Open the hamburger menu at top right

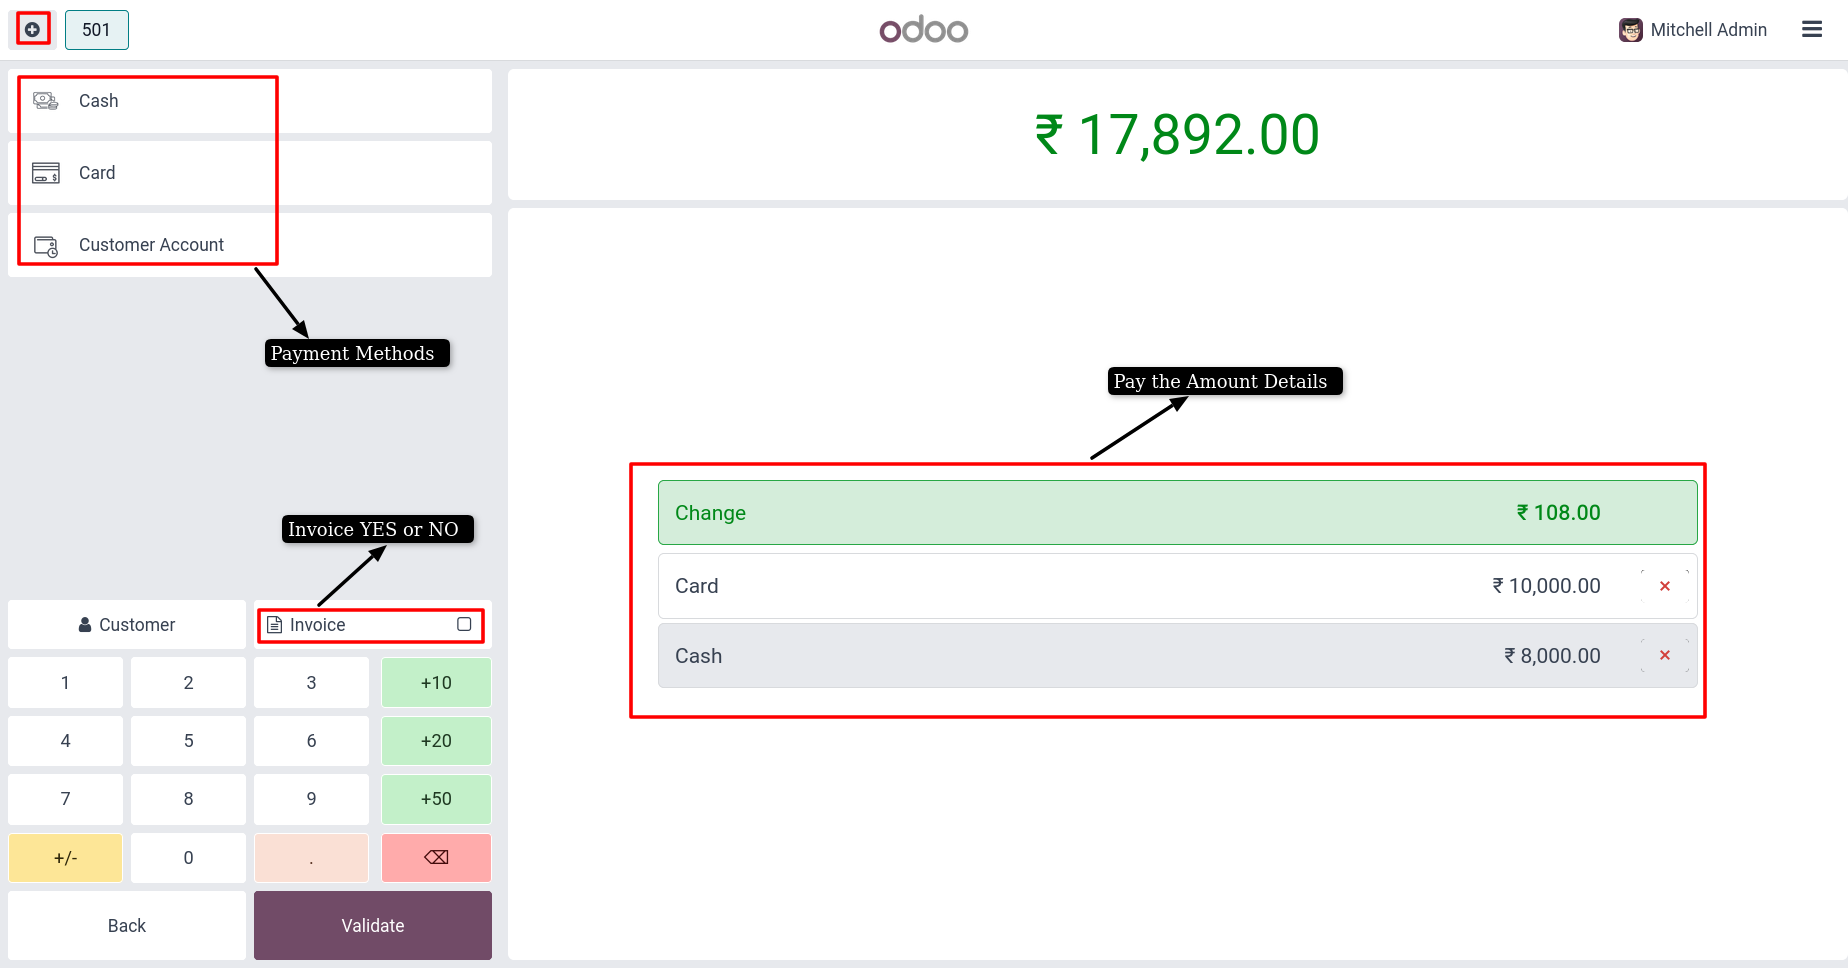tap(1812, 30)
